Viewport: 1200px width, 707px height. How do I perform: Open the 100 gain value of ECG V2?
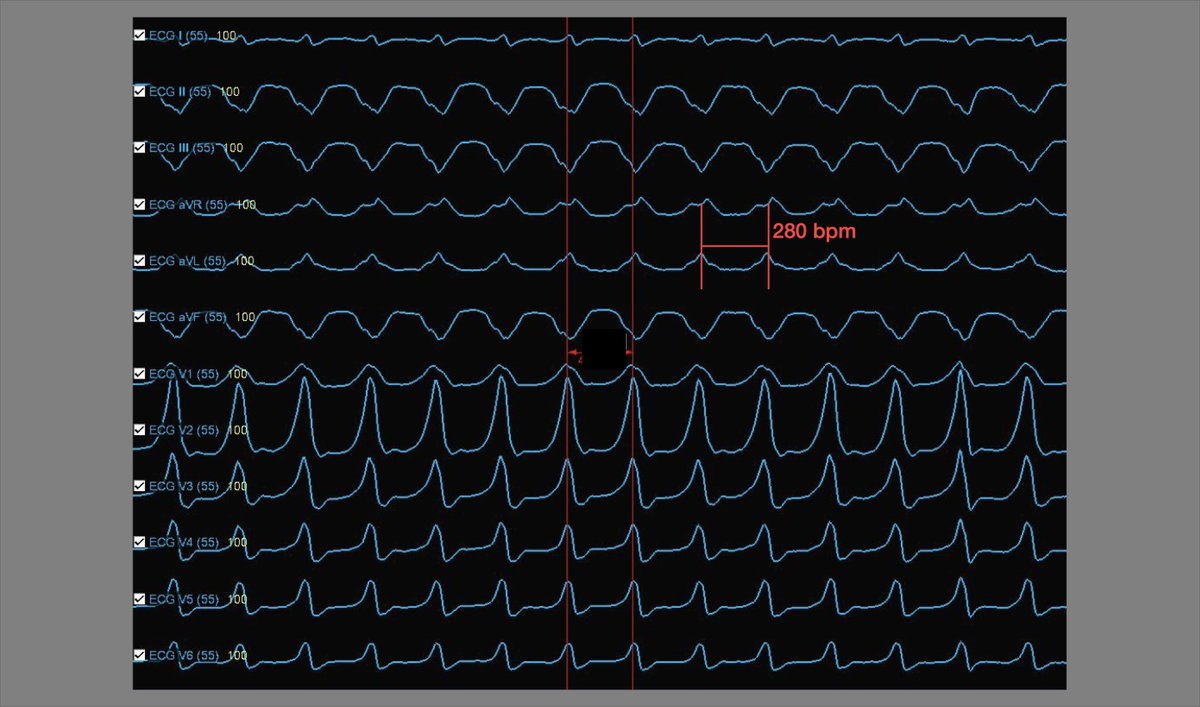click(x=237, y=430)
